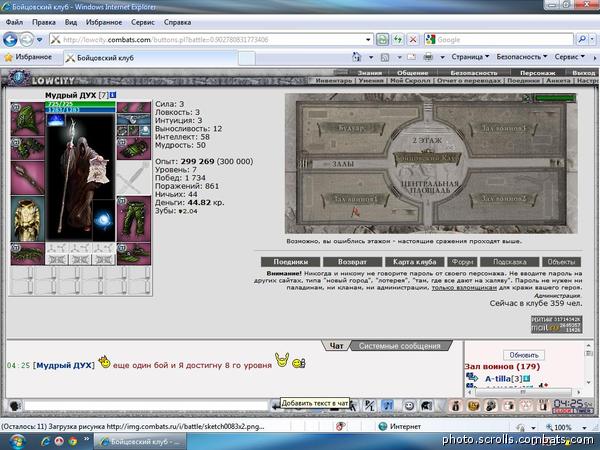Viewport: 600px width, 450px height.
Task: Expand the Безопасность IE toolbar dropdown
Action: (522, 57)
